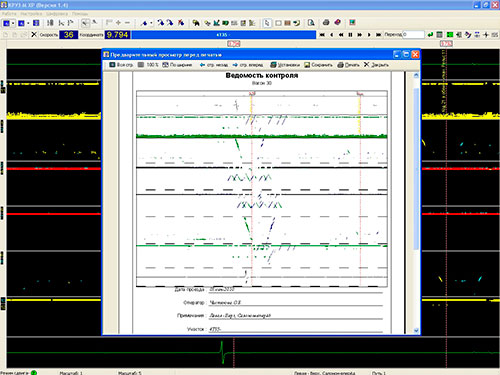Click 'Участок' field value in report

[x=215, y=329]
